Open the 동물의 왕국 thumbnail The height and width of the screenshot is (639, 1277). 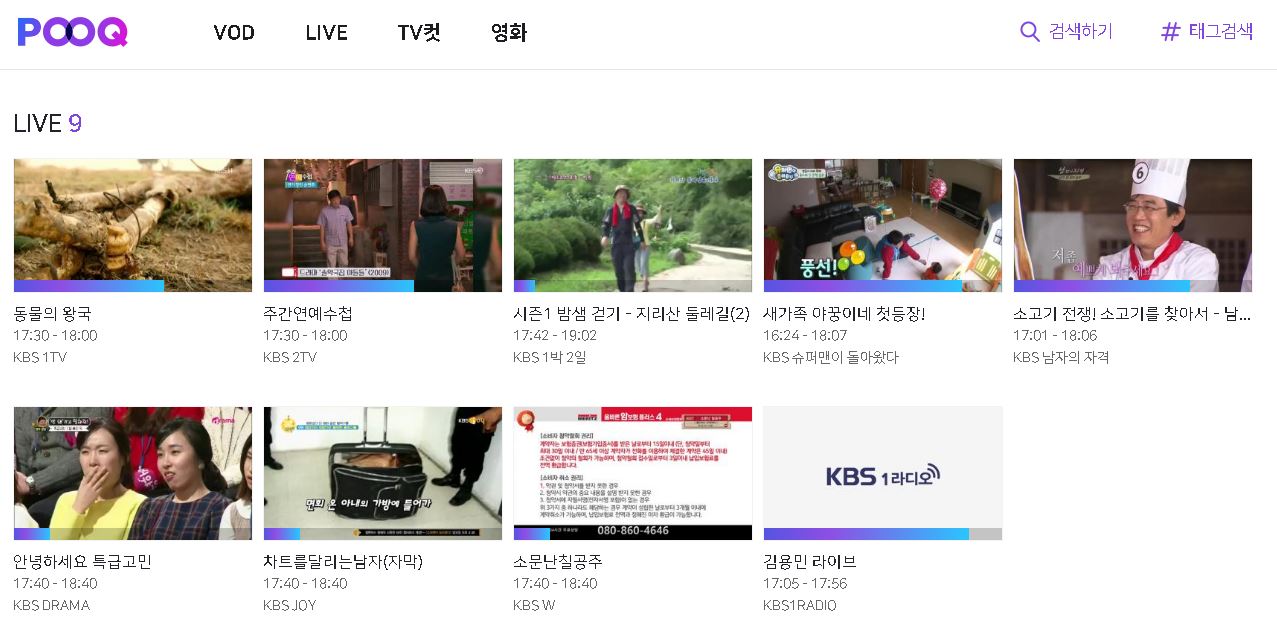pyautogui.click(x=133, y=225)
